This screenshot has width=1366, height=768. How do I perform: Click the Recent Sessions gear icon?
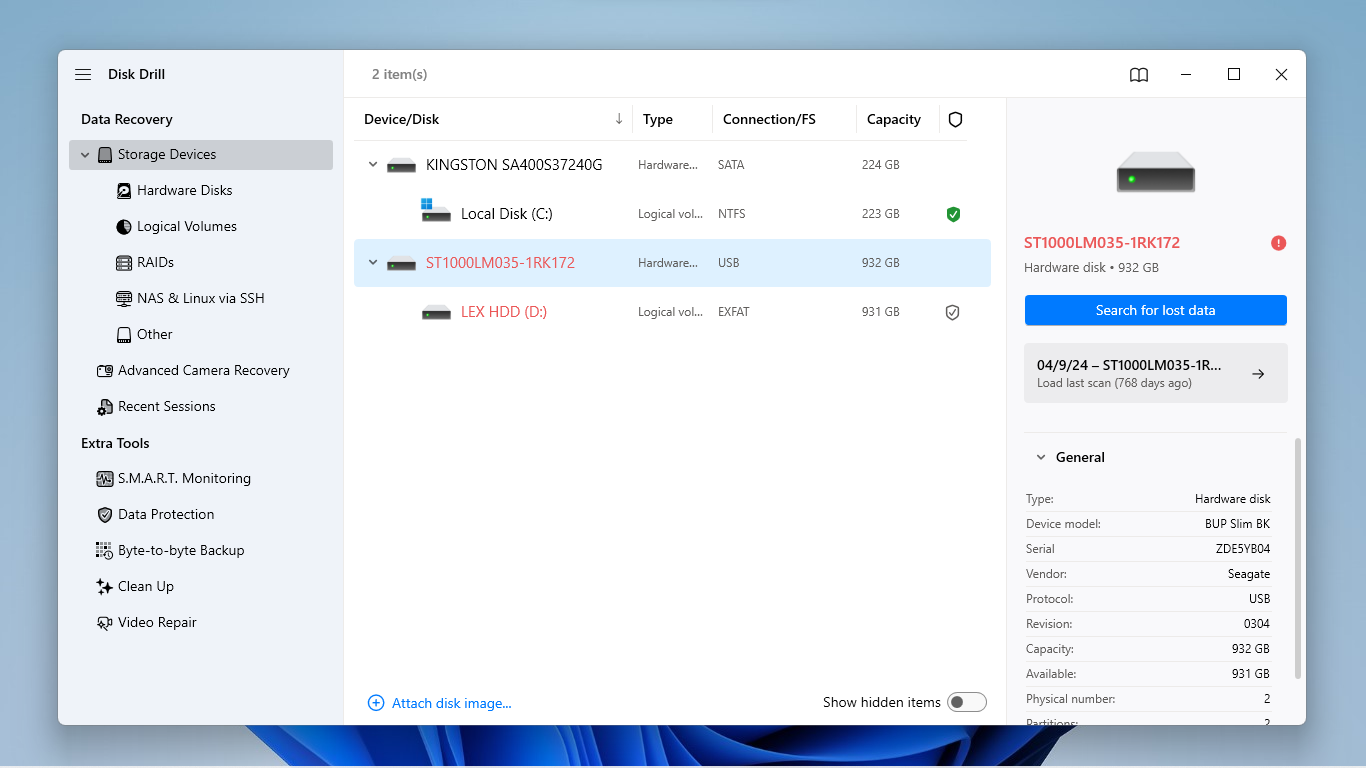point(105,407)
